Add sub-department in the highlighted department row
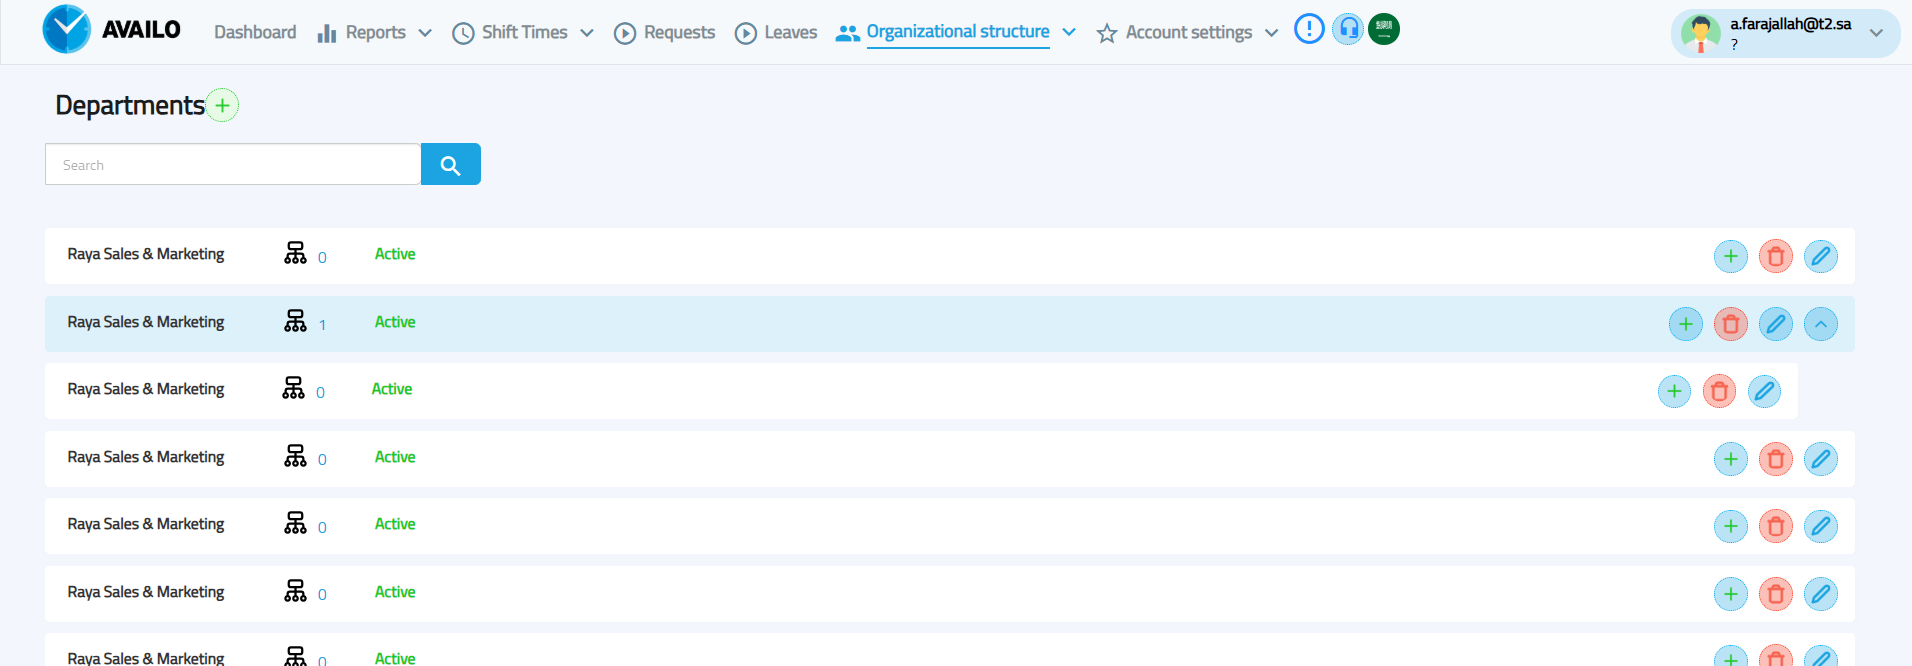The width and height of the screenshot is (1912, 666). pos(1686,324)
